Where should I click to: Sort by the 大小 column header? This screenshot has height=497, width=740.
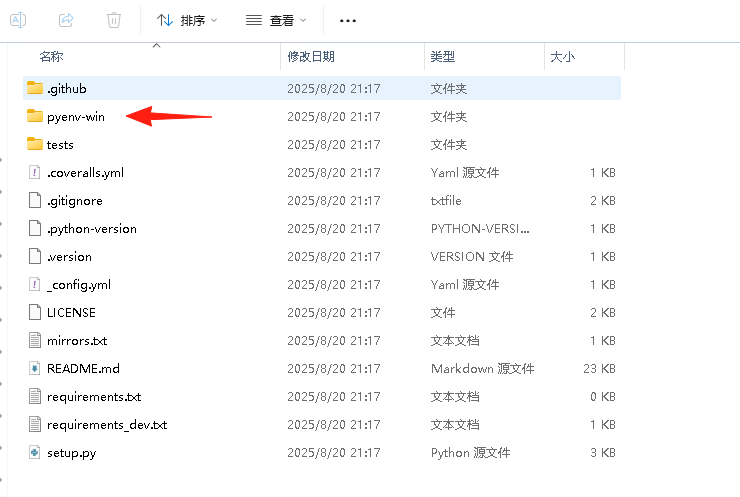563,57
